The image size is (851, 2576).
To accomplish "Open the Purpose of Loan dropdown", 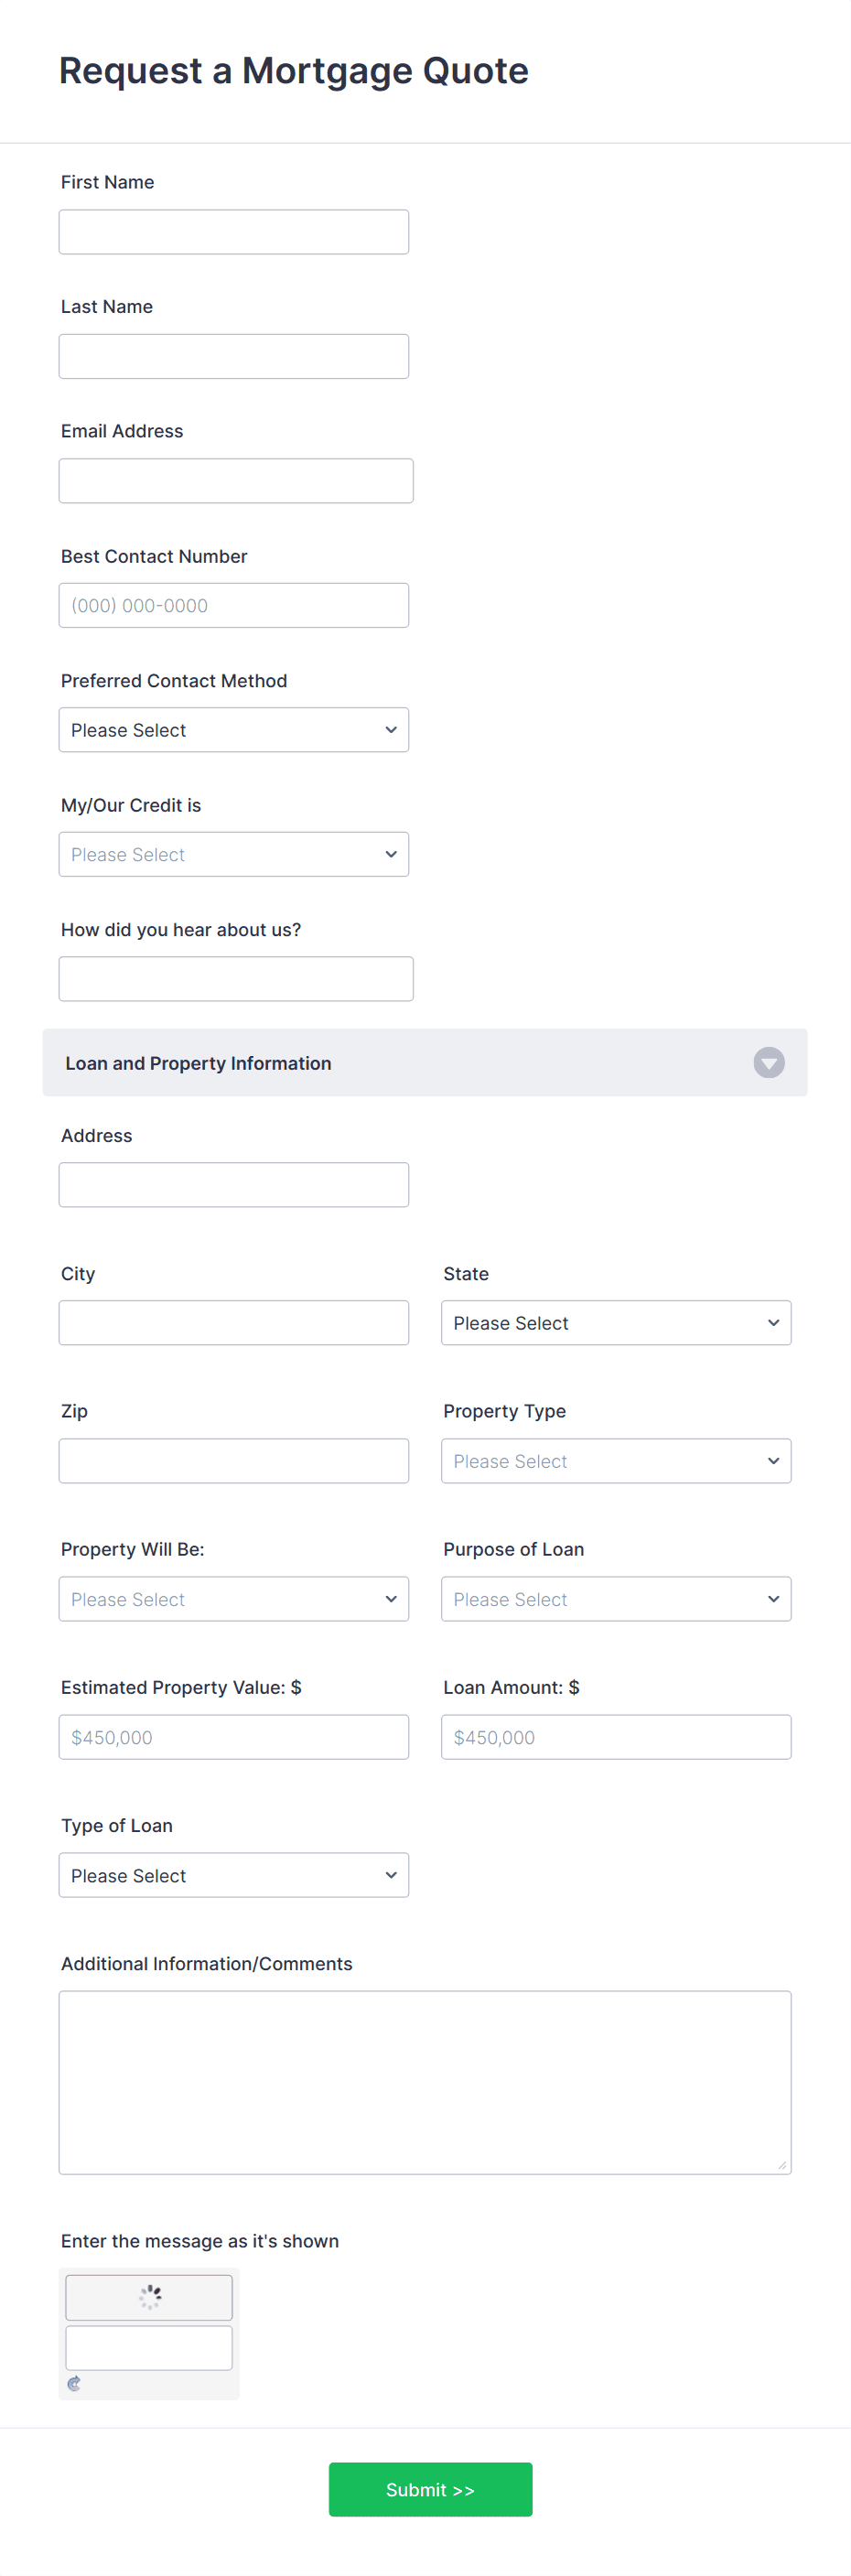I will point(615,1598).
